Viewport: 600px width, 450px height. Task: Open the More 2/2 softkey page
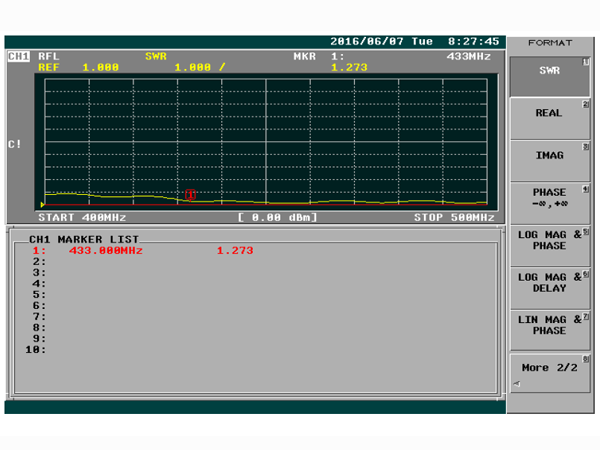pyautogui.click(x=549, y=373)
